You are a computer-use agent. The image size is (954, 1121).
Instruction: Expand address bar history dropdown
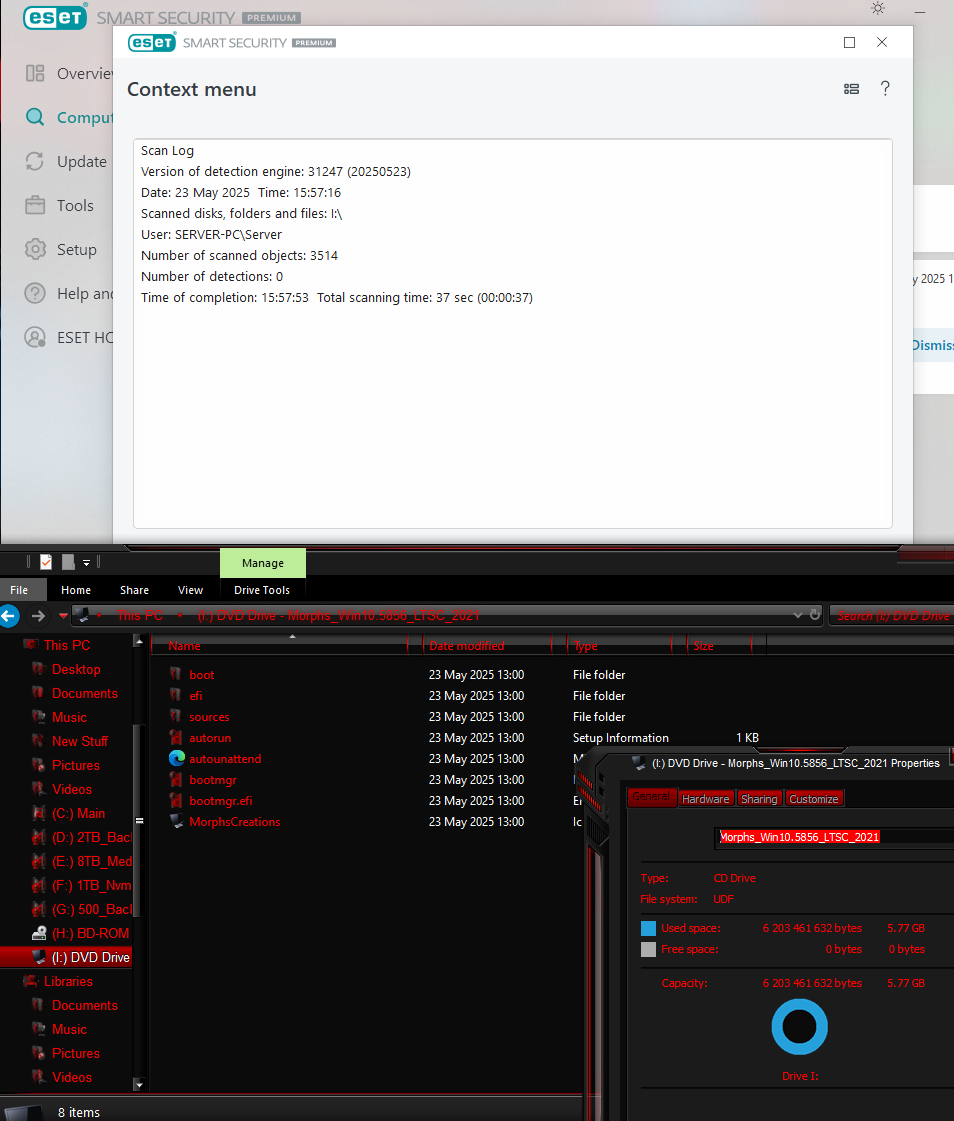click(797, 615)
